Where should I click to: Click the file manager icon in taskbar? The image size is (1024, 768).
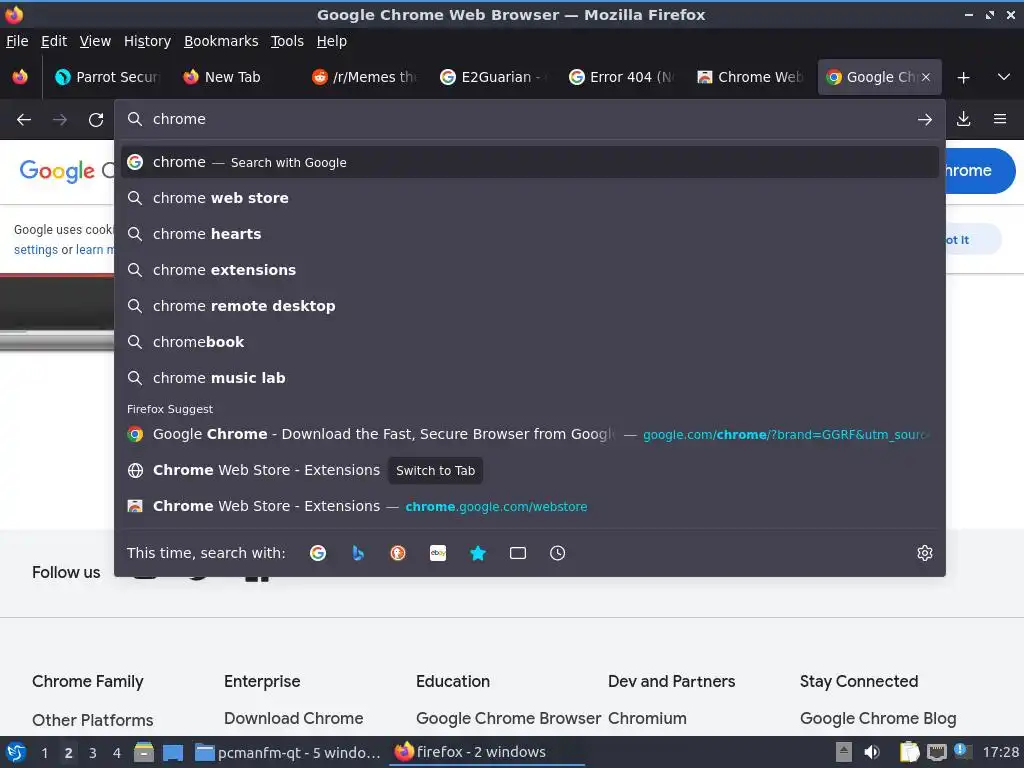(x=144, y=752)
